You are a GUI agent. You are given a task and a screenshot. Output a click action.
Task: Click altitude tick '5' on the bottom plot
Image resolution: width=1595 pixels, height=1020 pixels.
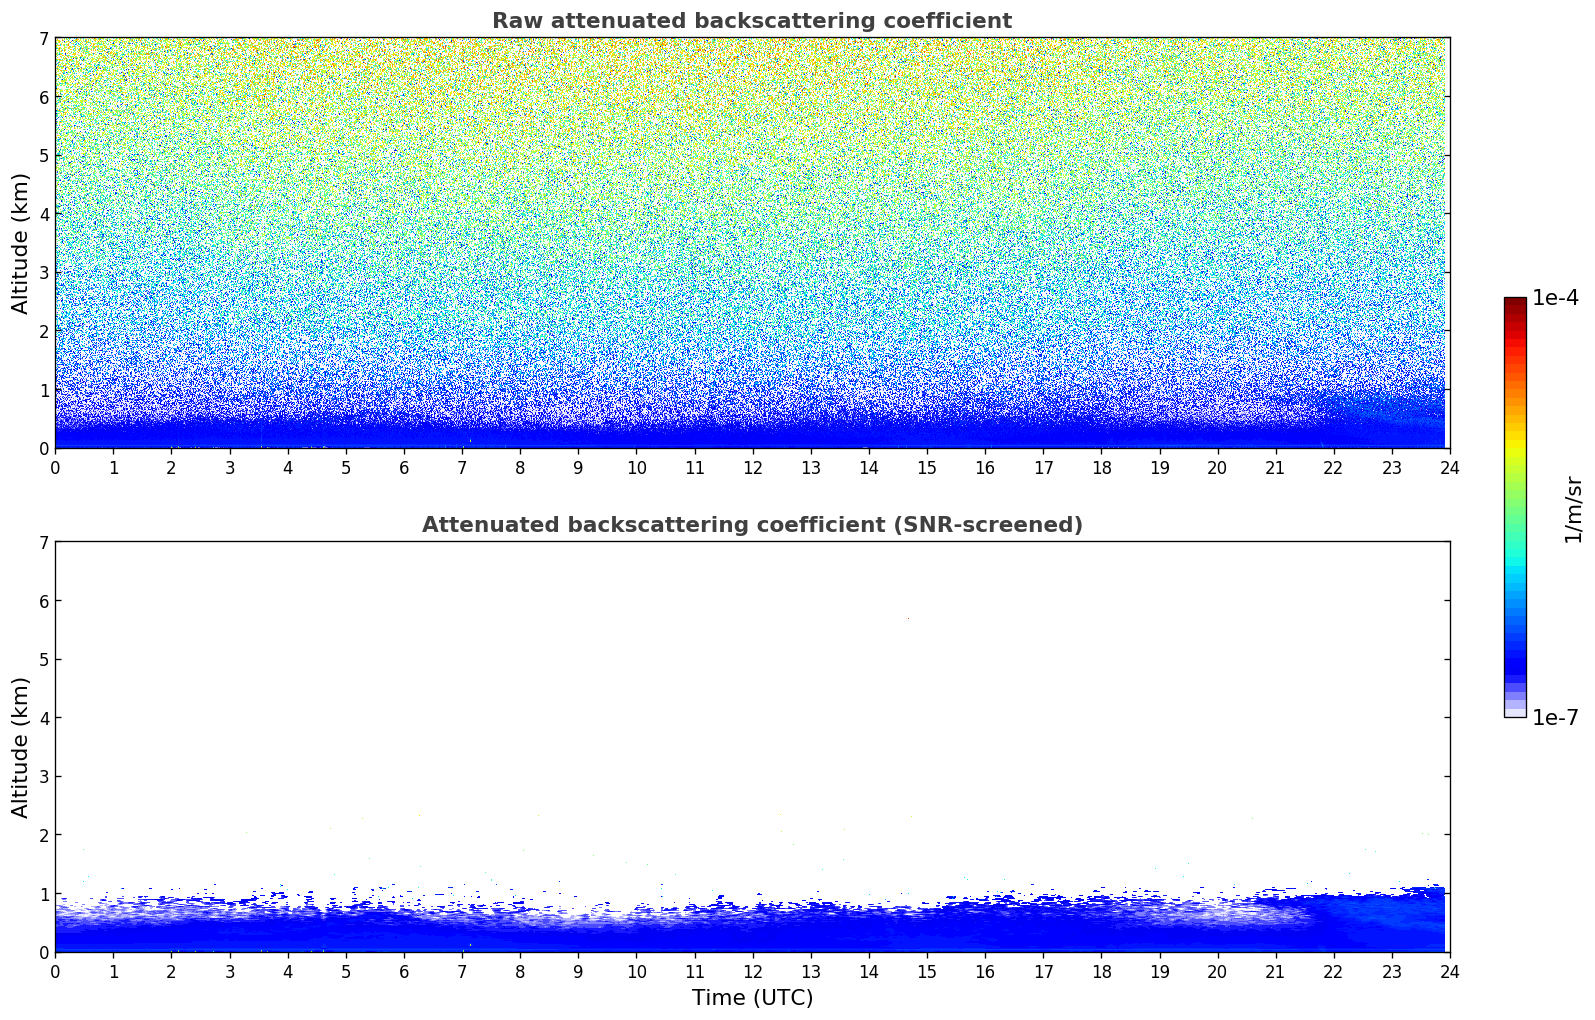(43, 660)
